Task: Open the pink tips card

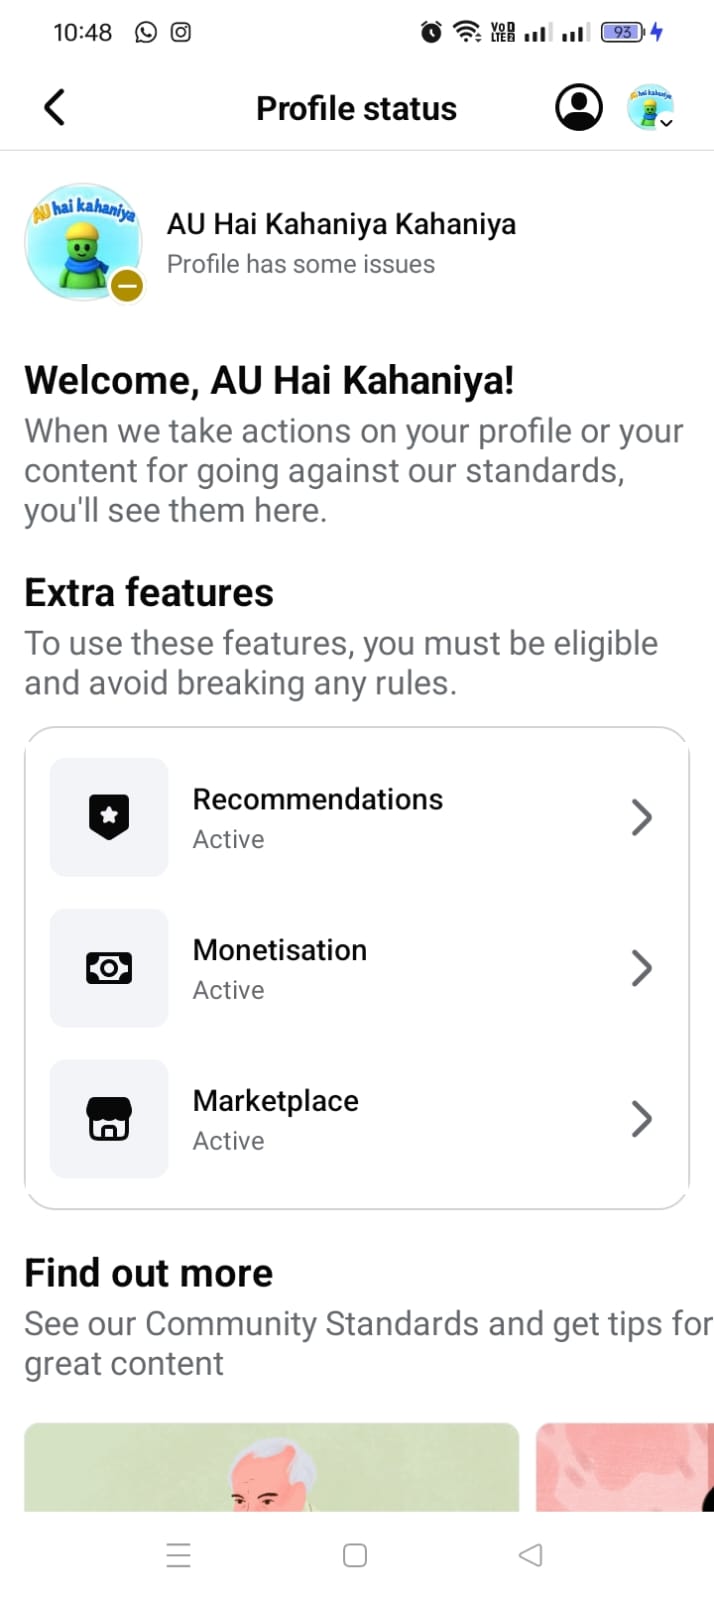Action: click(x=625, y=1466)
